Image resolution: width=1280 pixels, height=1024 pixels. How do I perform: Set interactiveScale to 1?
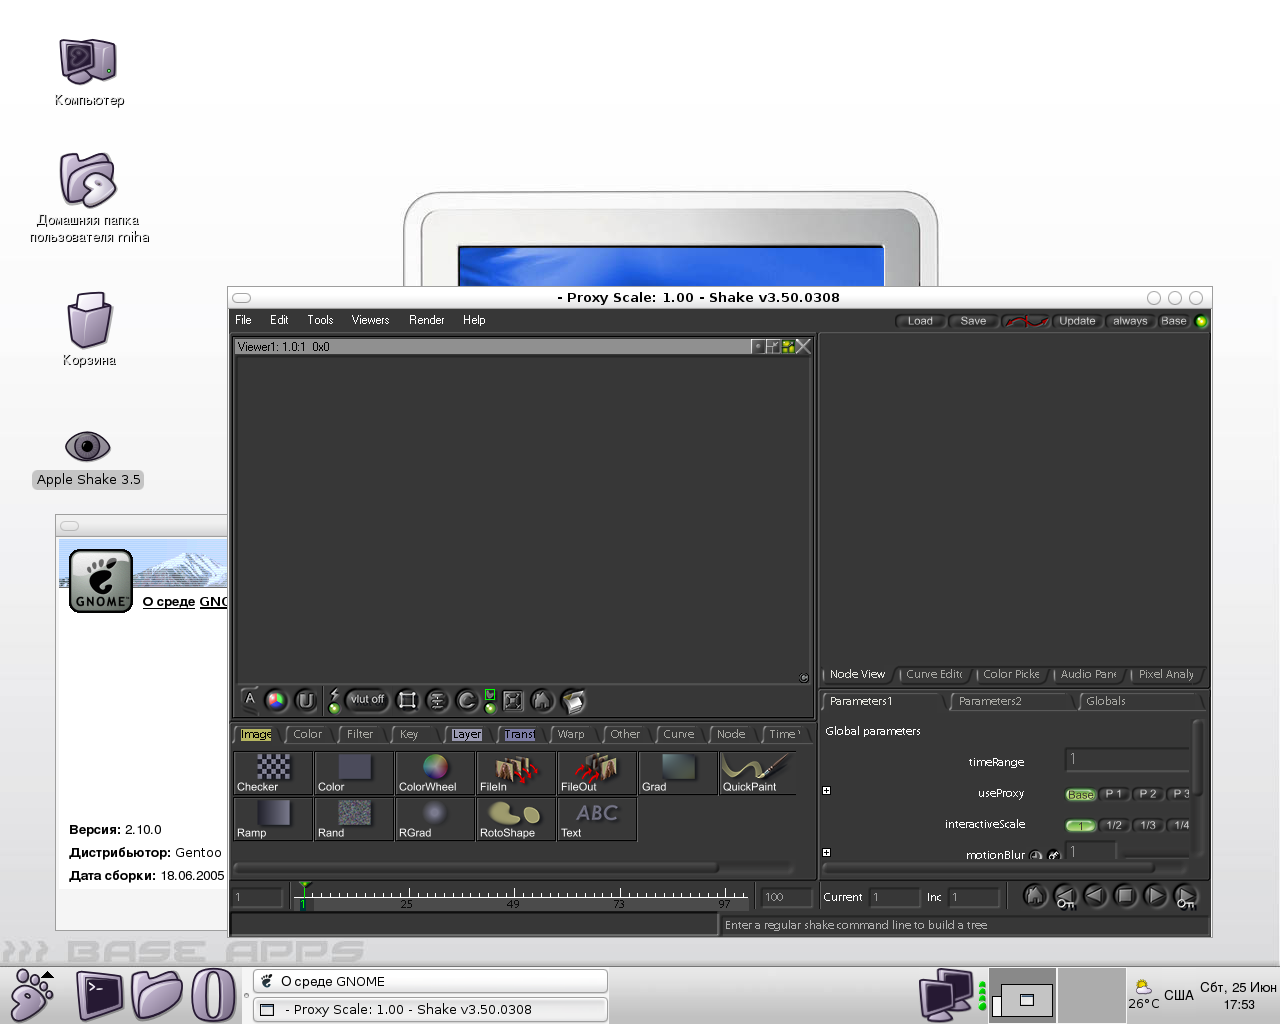point(1080,825)
